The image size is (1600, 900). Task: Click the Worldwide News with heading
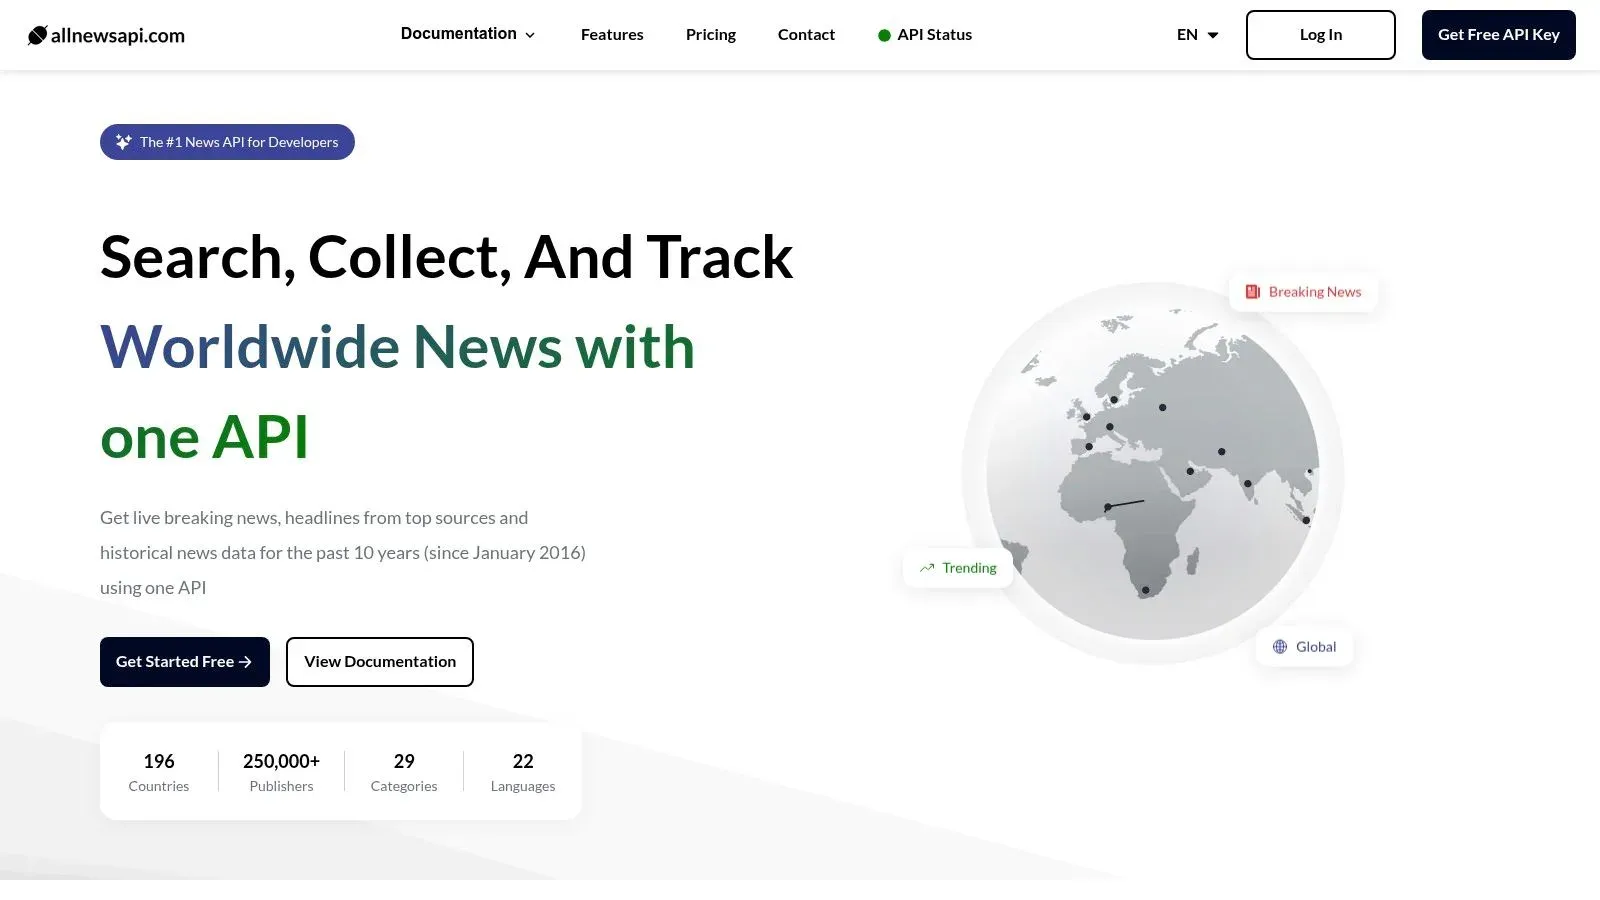tap(397, 347)
